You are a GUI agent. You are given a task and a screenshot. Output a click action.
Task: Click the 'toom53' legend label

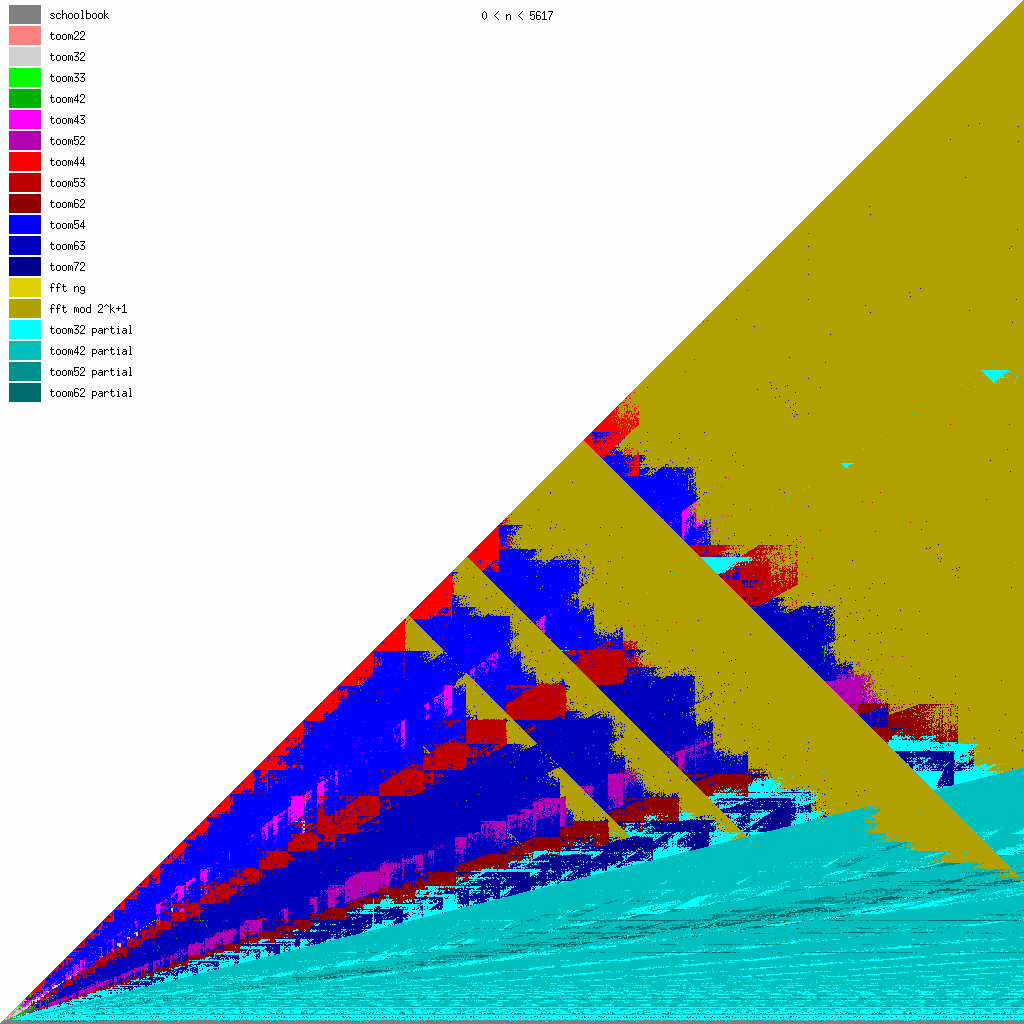pyautogui.click(x=67, y=183)
